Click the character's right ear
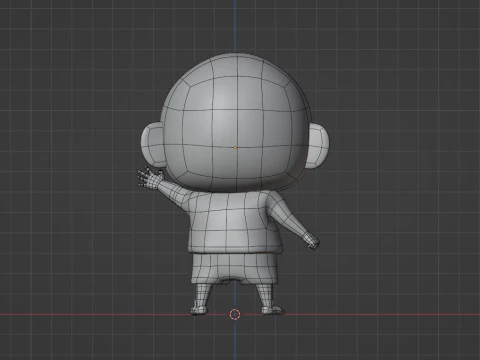480x360 pixels. pyautogui.click(x=318, y=146)
